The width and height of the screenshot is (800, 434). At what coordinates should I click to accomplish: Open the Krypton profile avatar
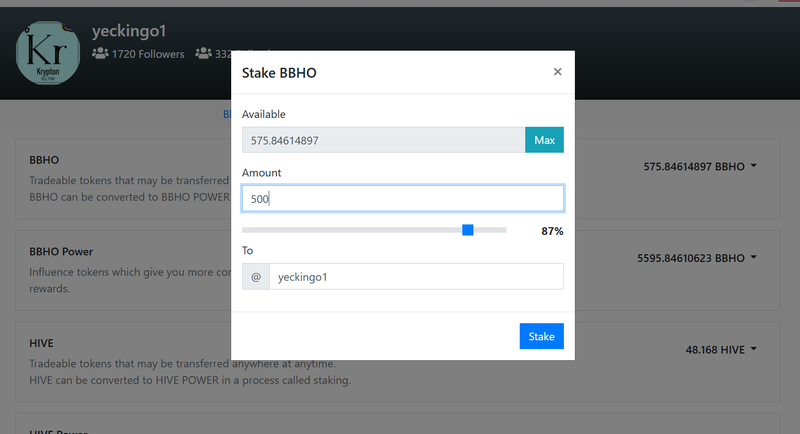tap(47, 53)
